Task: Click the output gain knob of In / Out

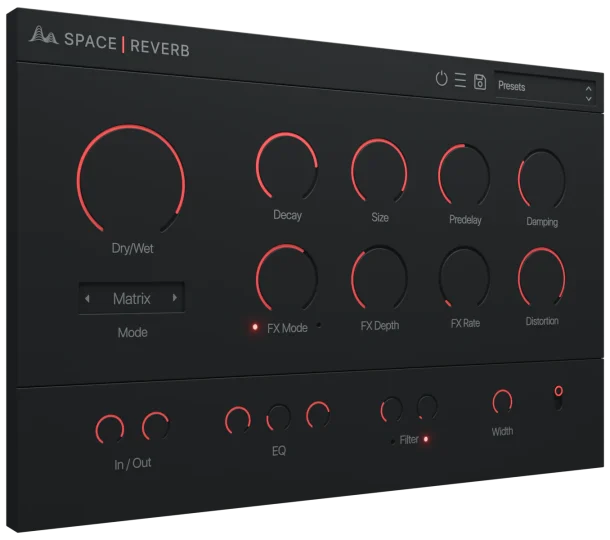Action: [156, 426]
